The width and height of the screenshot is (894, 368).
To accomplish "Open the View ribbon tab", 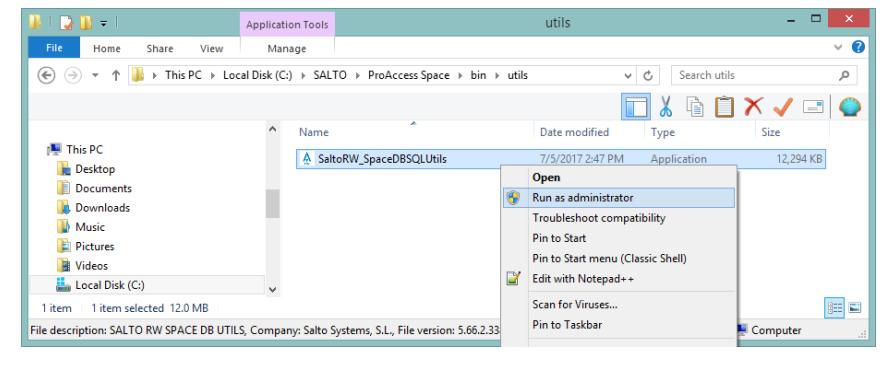I will click(x=212, y=48).
